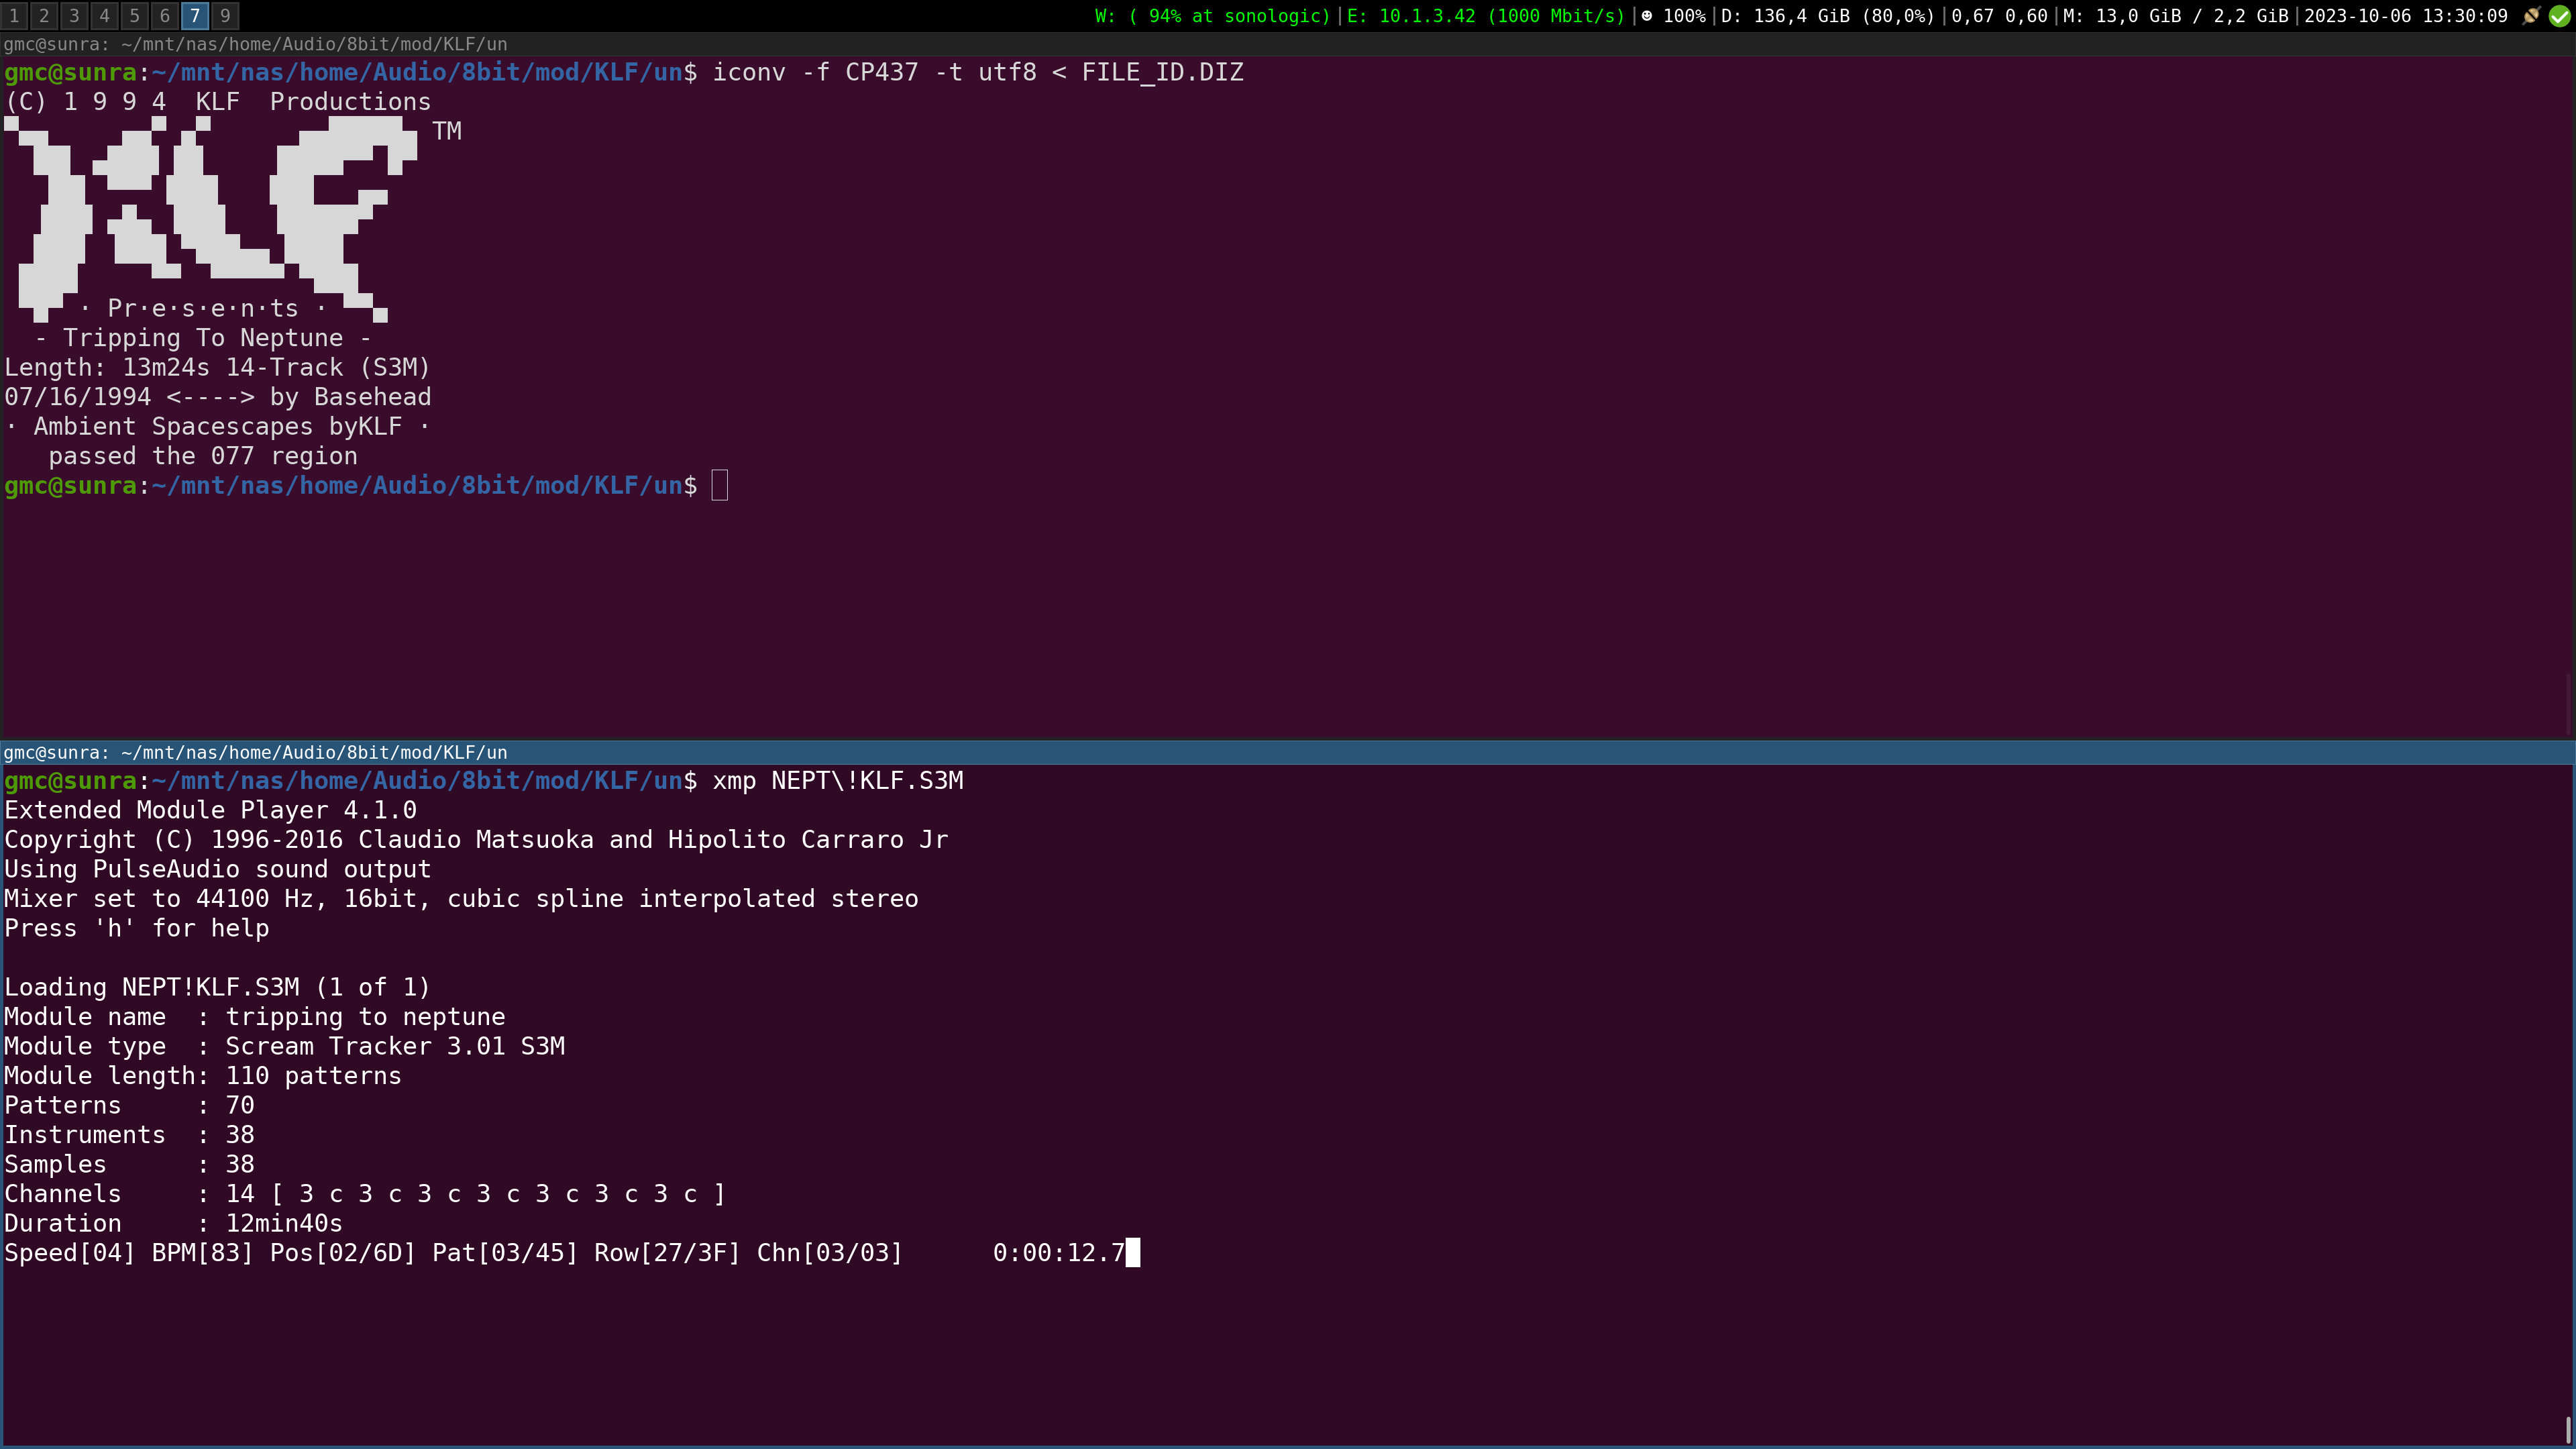Click the Pos[02/6D] playback value
This screenshot has height=1449, width=2576.
(x=343, y=1252)
